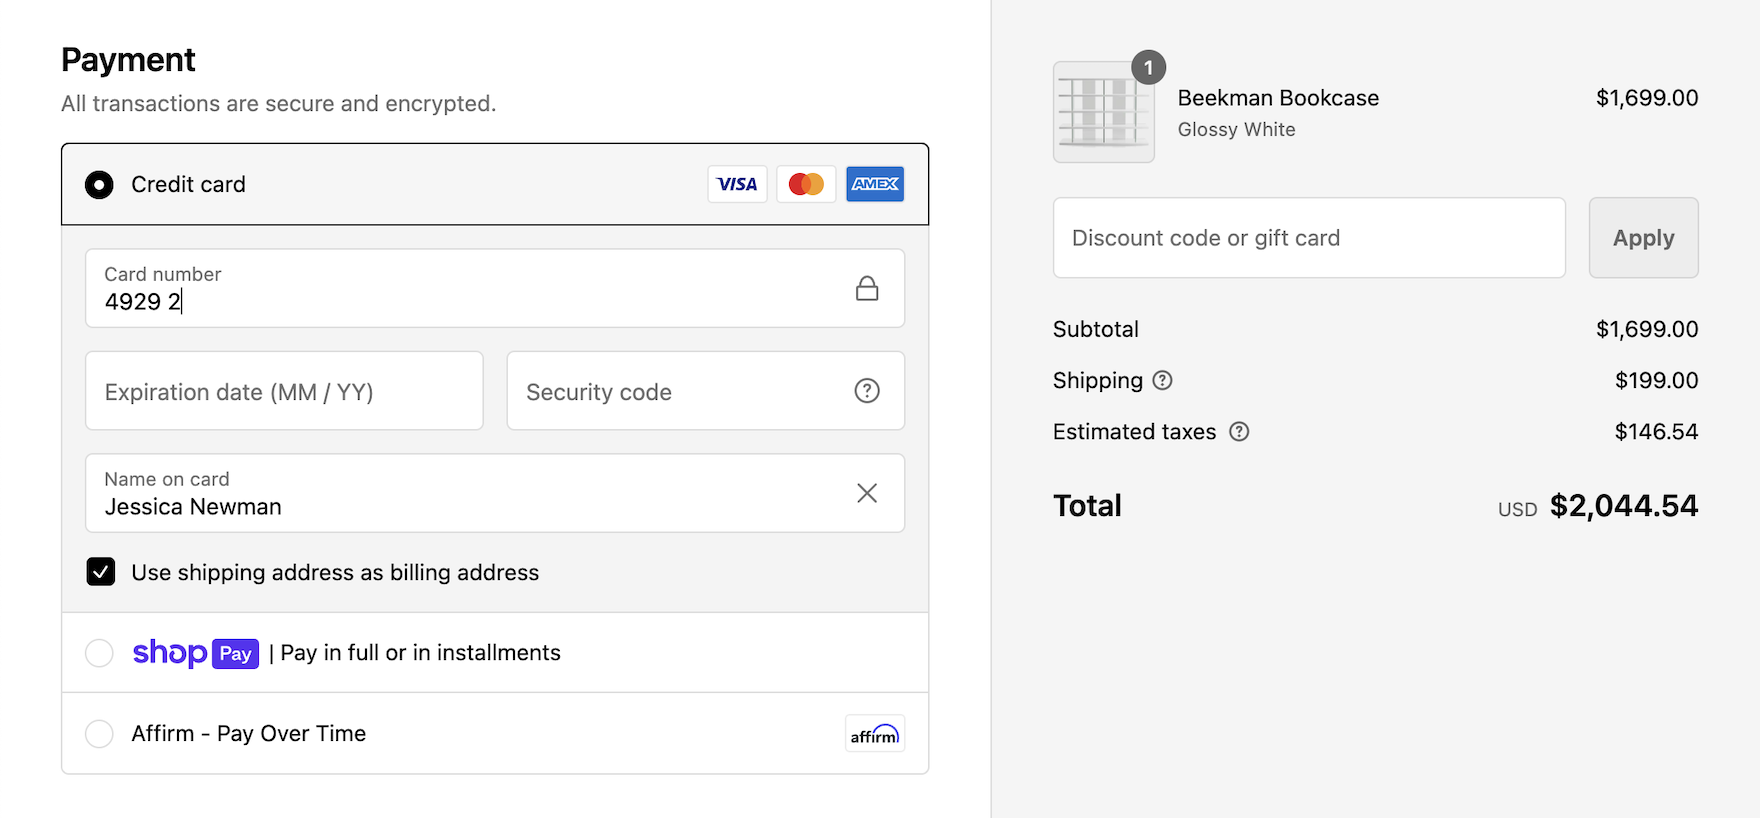Click the Security code input field
1760x818 pixels.
[x=680, y=391]
